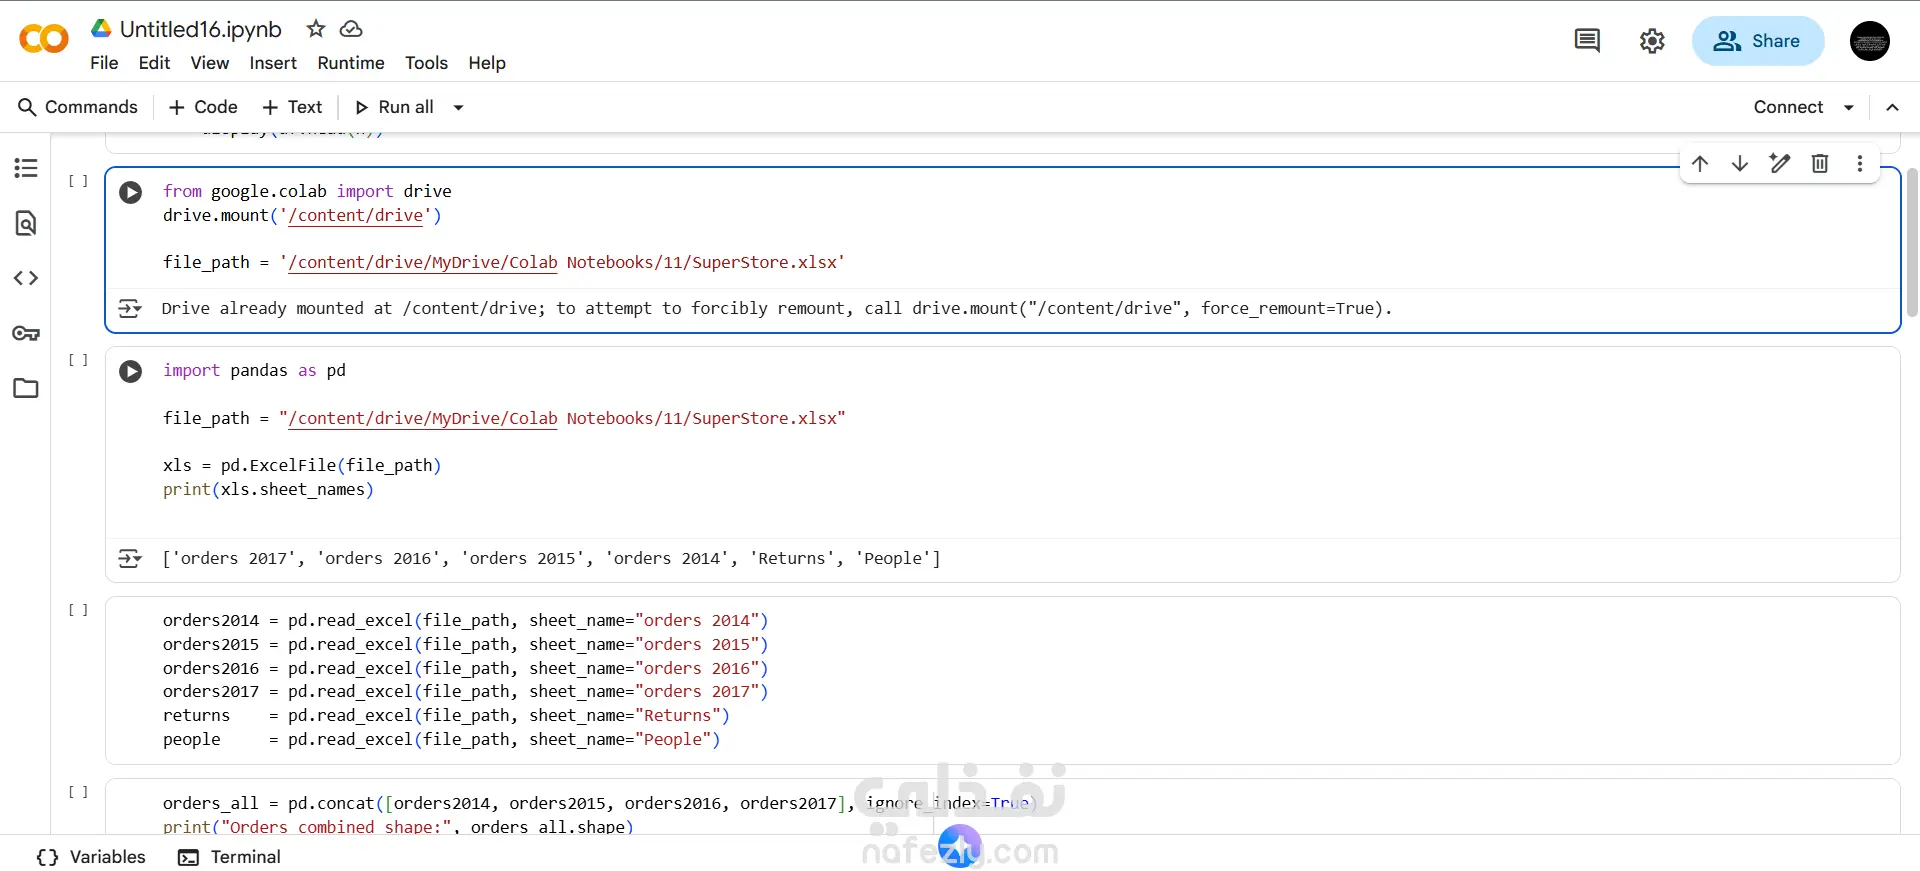Open notebook settings gear
This screenshot has width=1920, height=871.
coord(1652,41)
